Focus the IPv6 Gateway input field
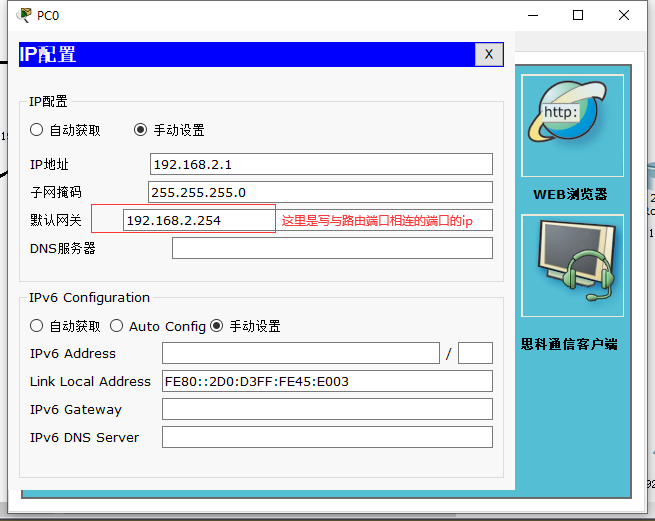This screenshot has width=655, height=521. pos(328,409)
